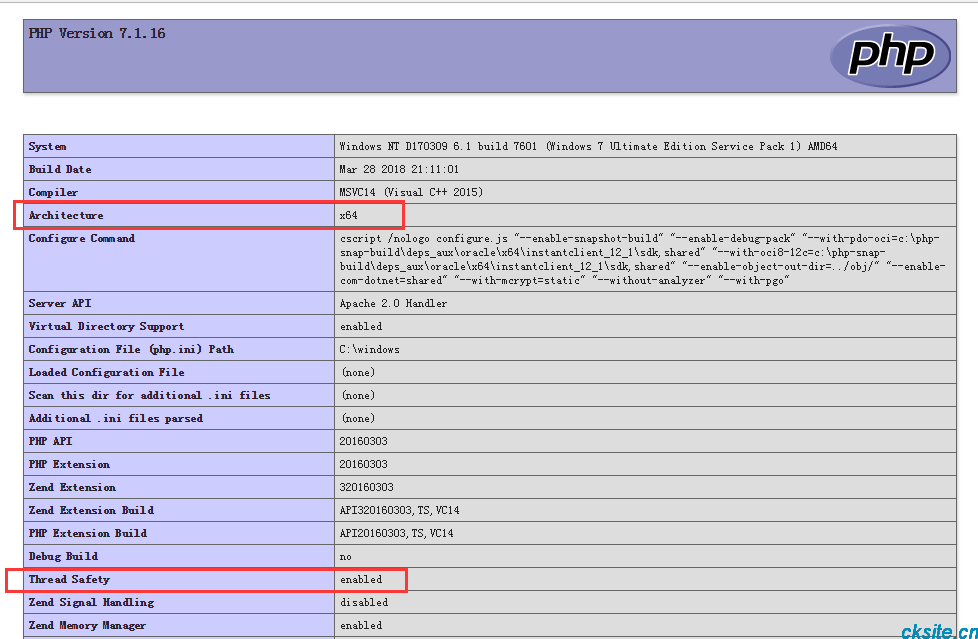Click "Scan this dir for additional .ini files" label

click(150, 396)
